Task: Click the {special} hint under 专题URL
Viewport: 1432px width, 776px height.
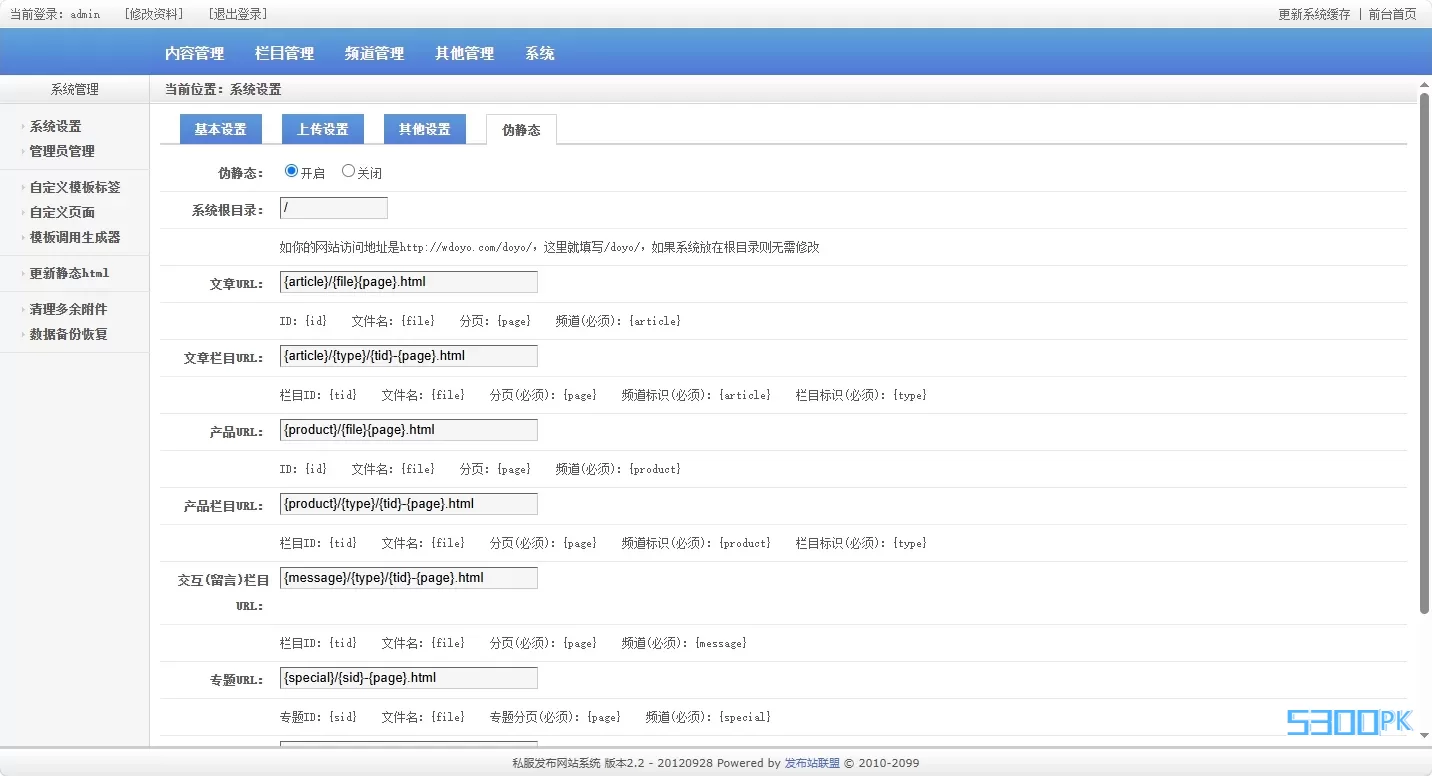Action: 745,717
